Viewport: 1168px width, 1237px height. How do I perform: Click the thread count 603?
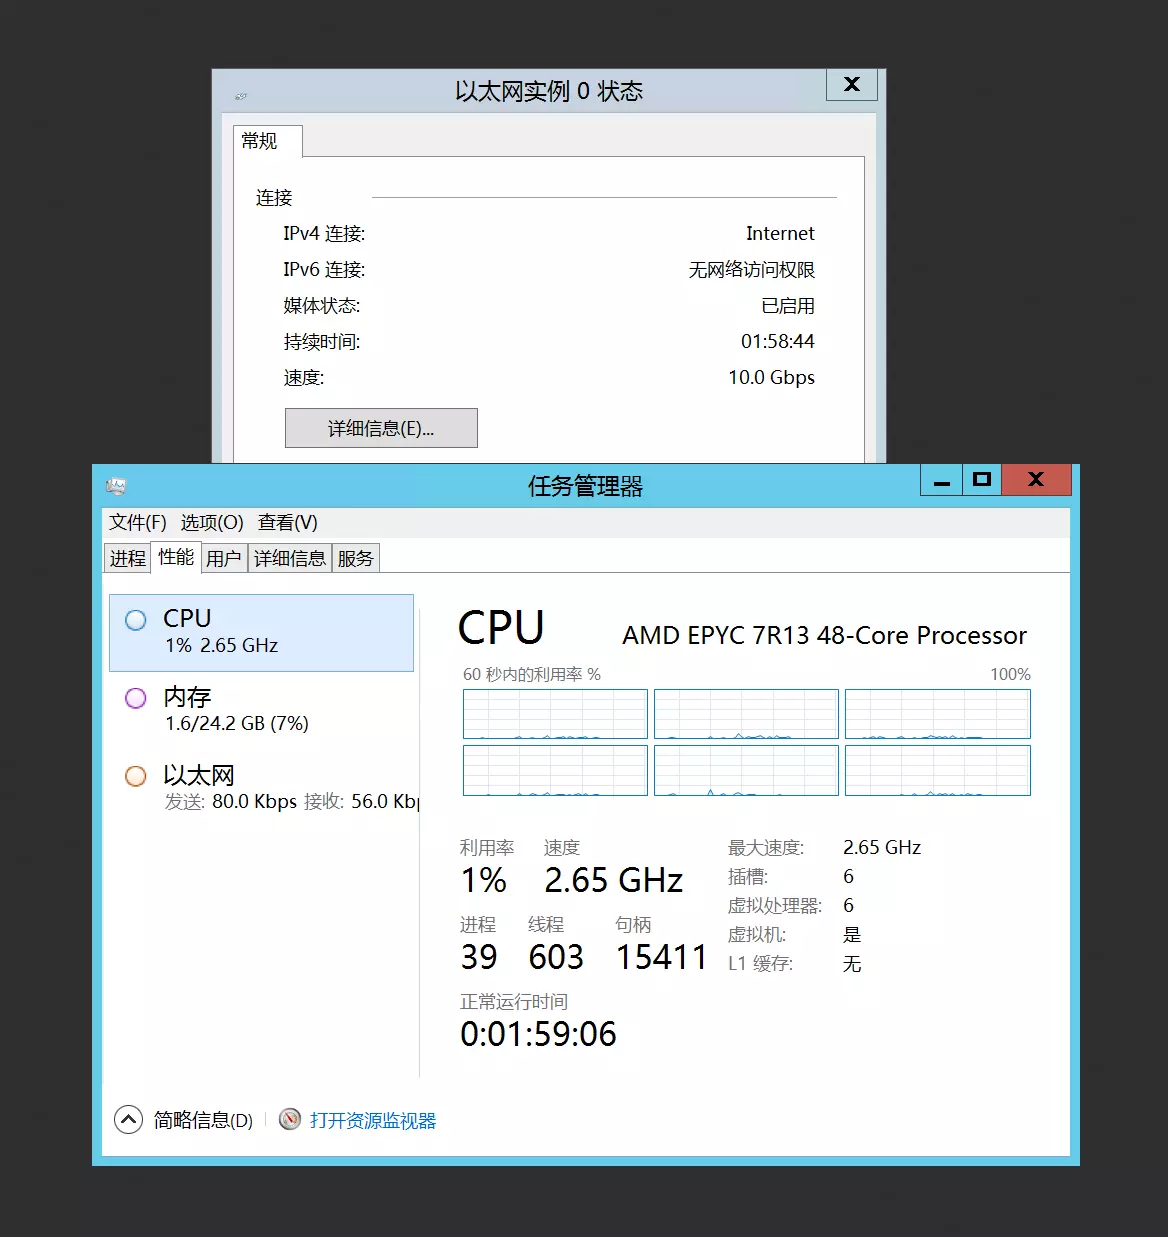coord(556,957)
